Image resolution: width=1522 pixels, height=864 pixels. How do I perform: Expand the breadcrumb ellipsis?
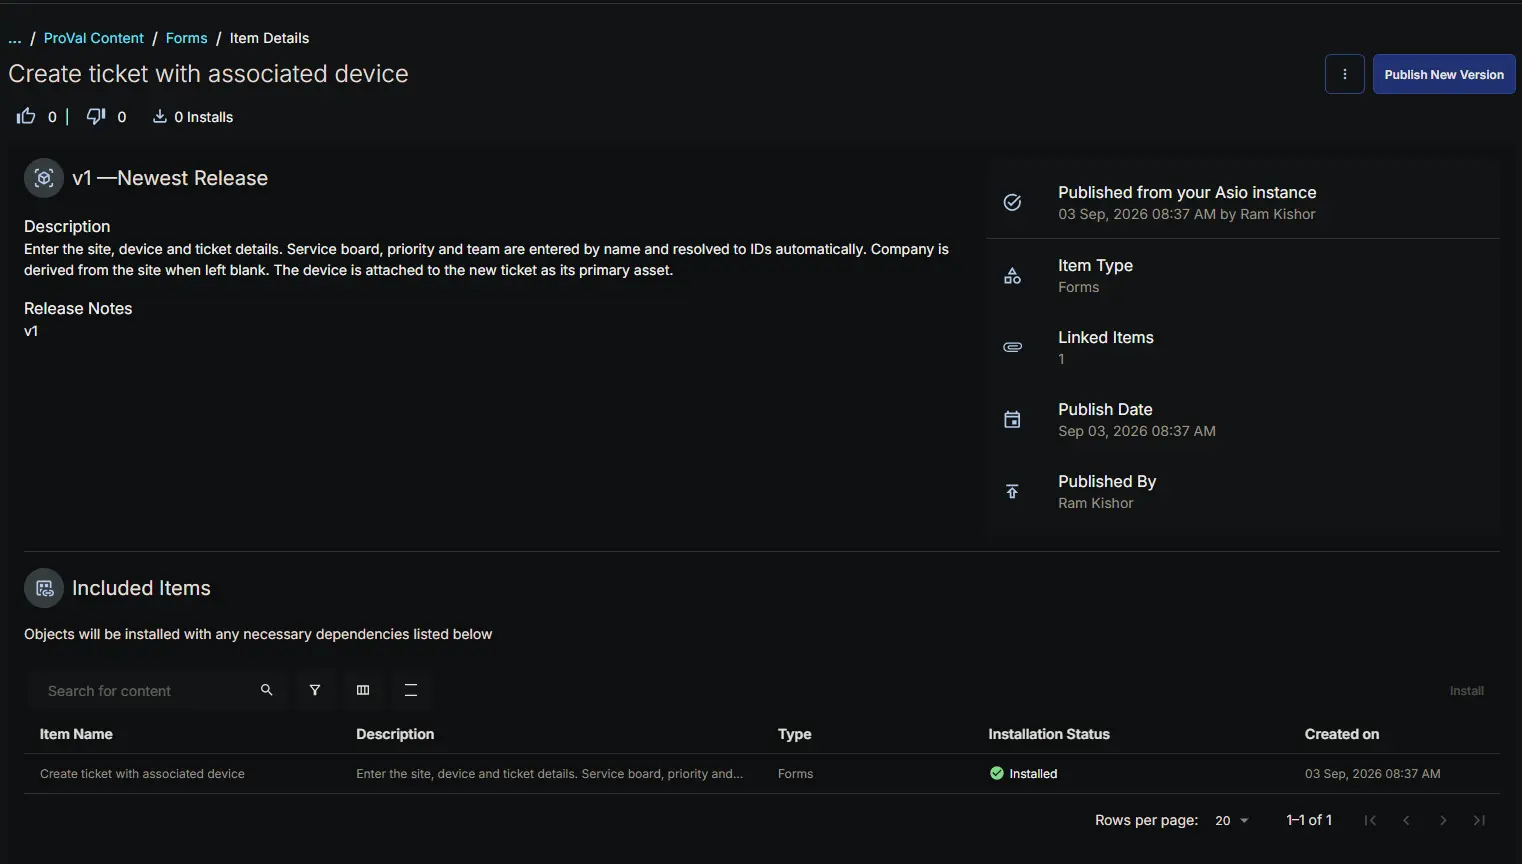(15, 38)
